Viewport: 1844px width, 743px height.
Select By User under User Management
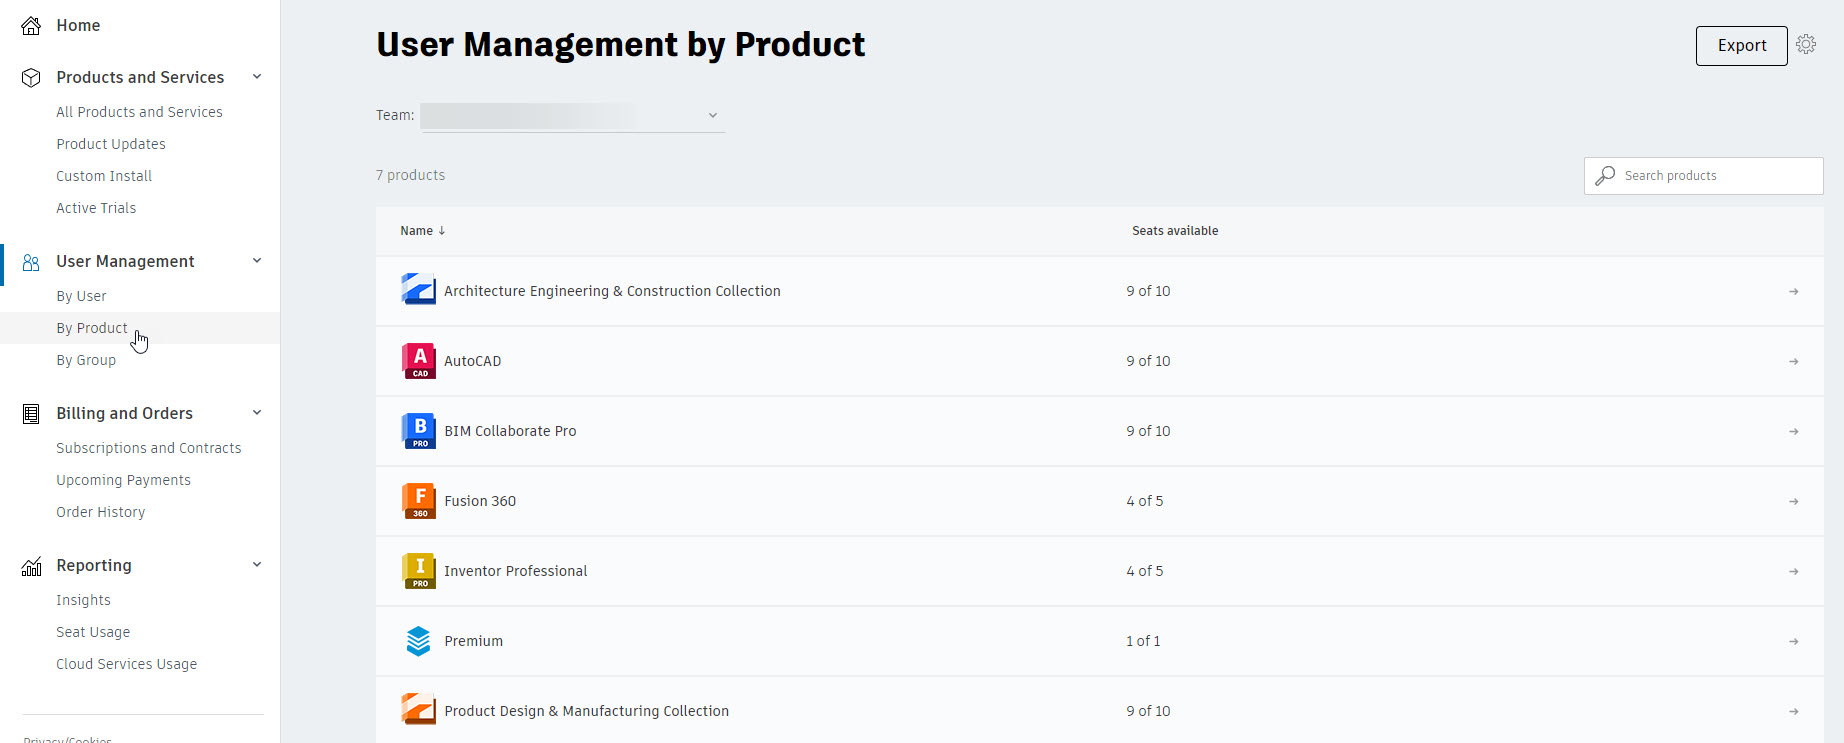pyautogui.click(x=81, y=296)
